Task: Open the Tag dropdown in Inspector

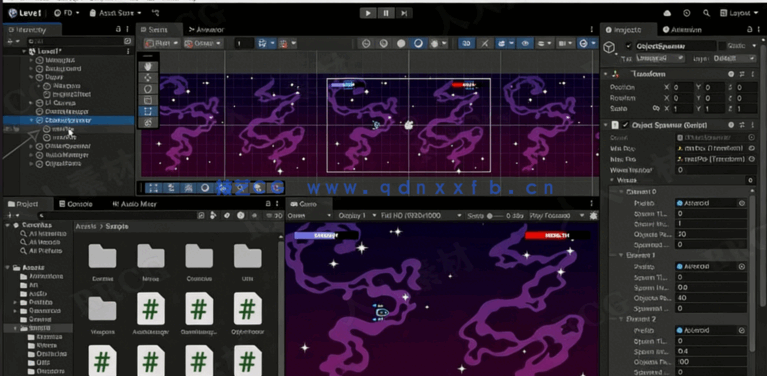Action: click(659, 58)
